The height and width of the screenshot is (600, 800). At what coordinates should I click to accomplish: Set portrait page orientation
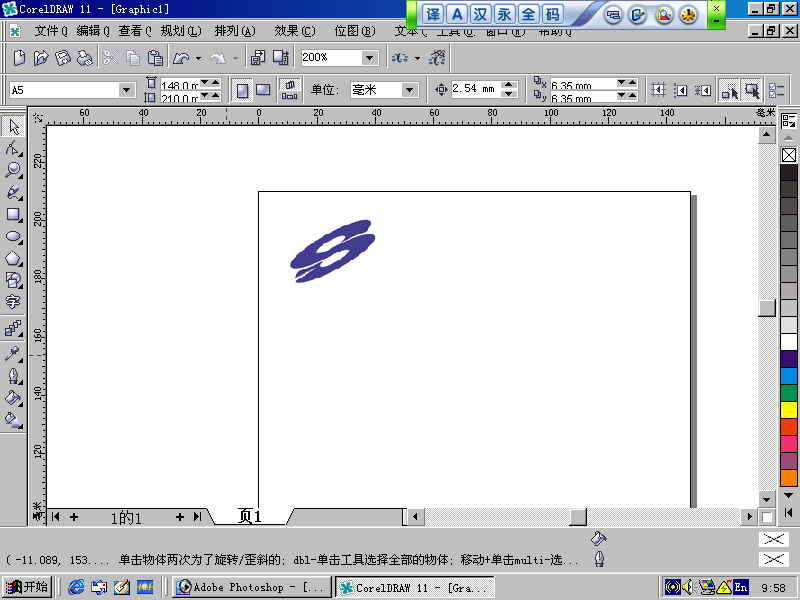click(x=242, y=90)
